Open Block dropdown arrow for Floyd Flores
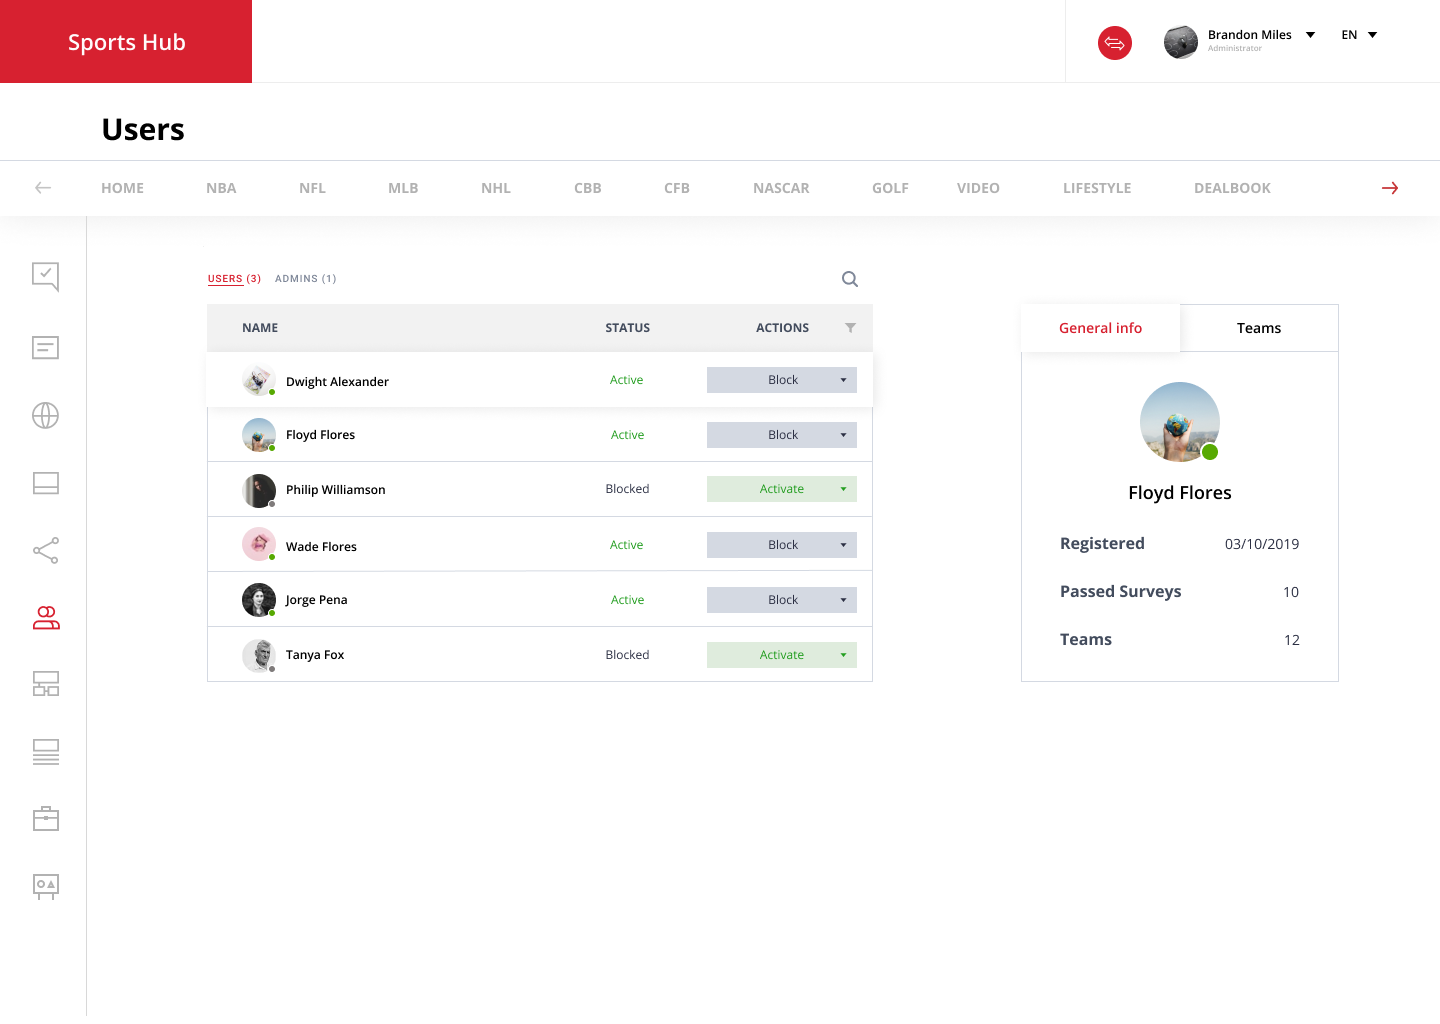The height and width of the screenshot is (1024, 1440). (x=843, y=435)
